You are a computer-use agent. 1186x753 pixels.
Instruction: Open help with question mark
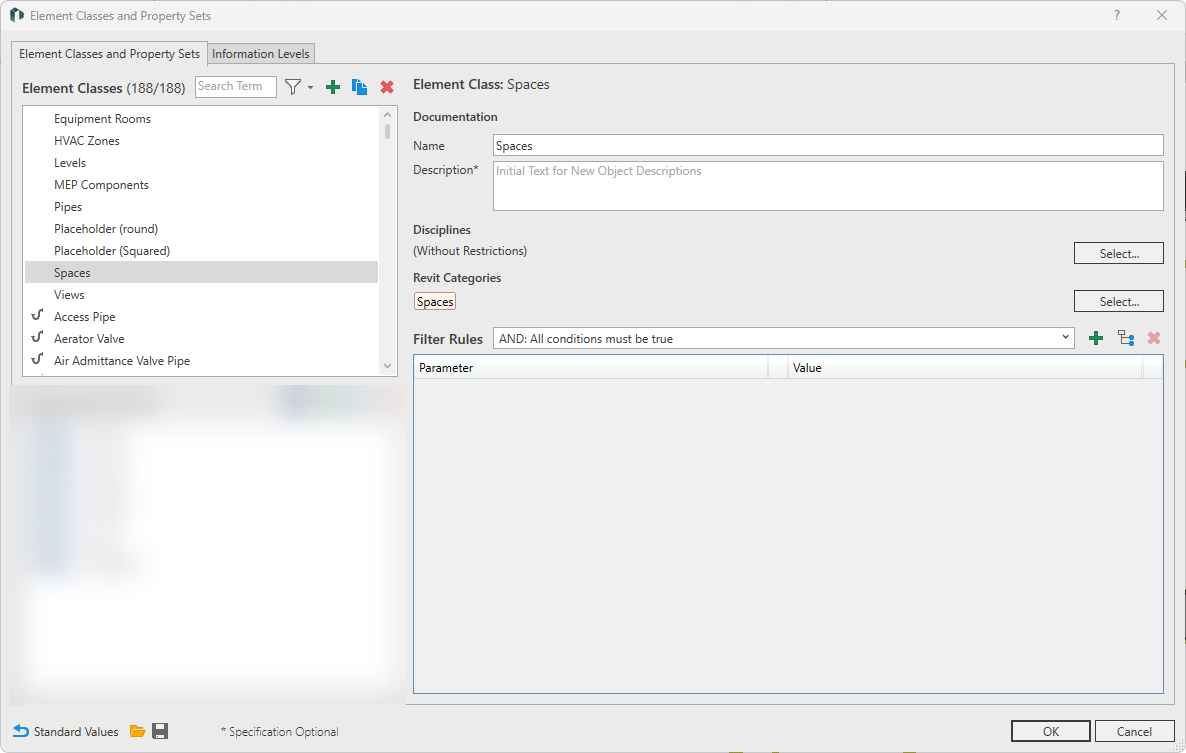pos(1116,15)
